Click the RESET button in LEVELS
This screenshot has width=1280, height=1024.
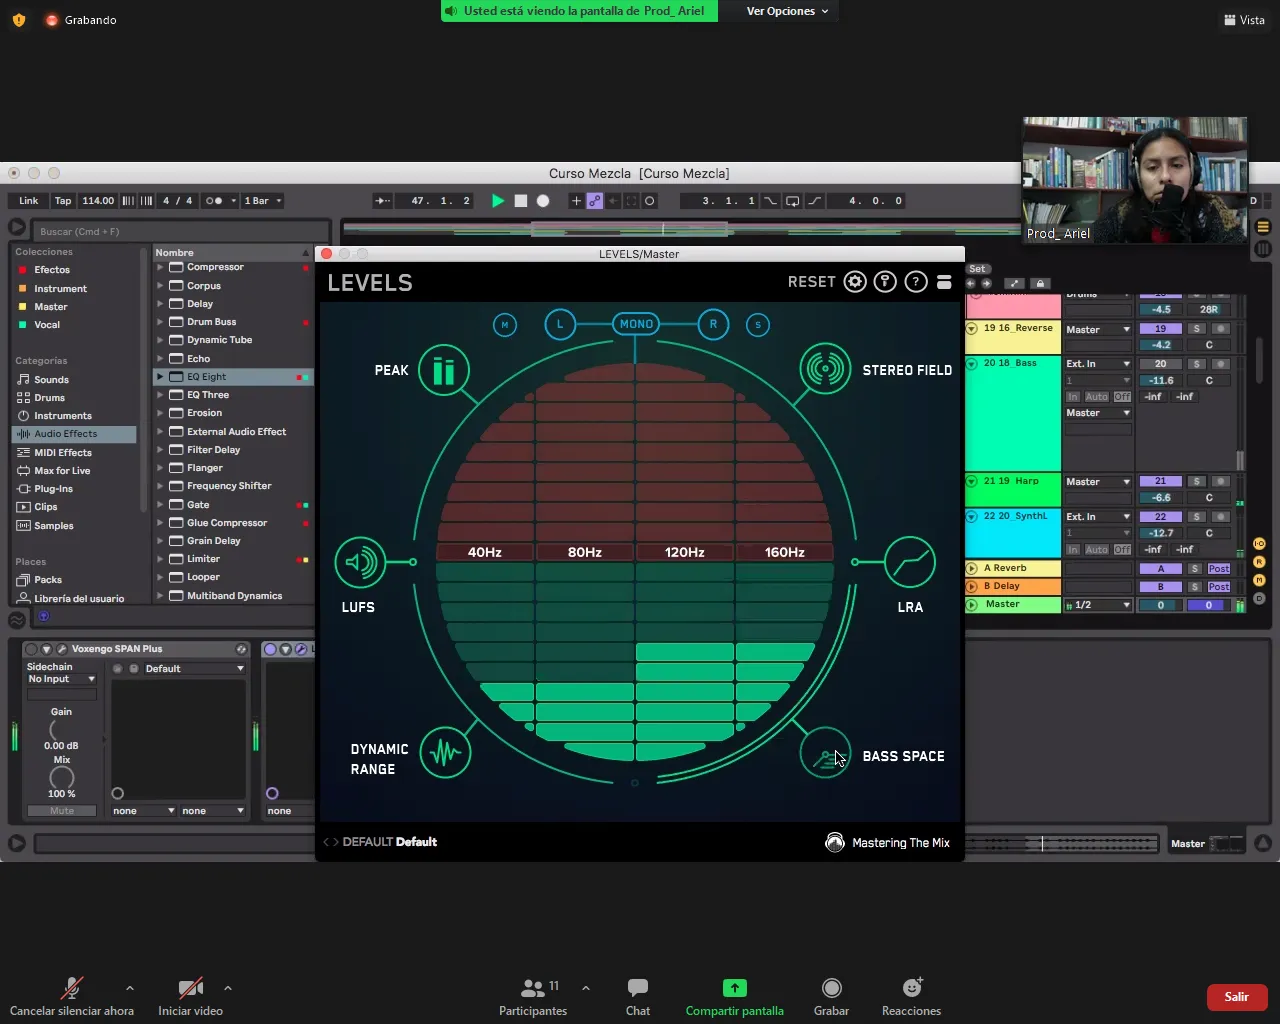[811, 282]
